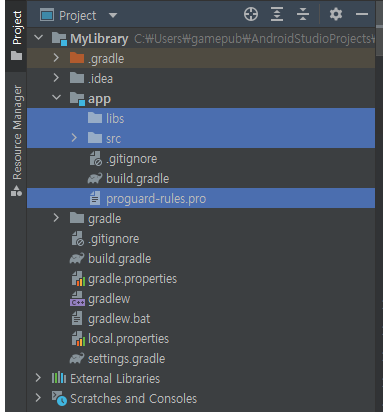Select the root 'gradle' folder name
The height and width of the screenshot is (412, 383).
point(104,219)
